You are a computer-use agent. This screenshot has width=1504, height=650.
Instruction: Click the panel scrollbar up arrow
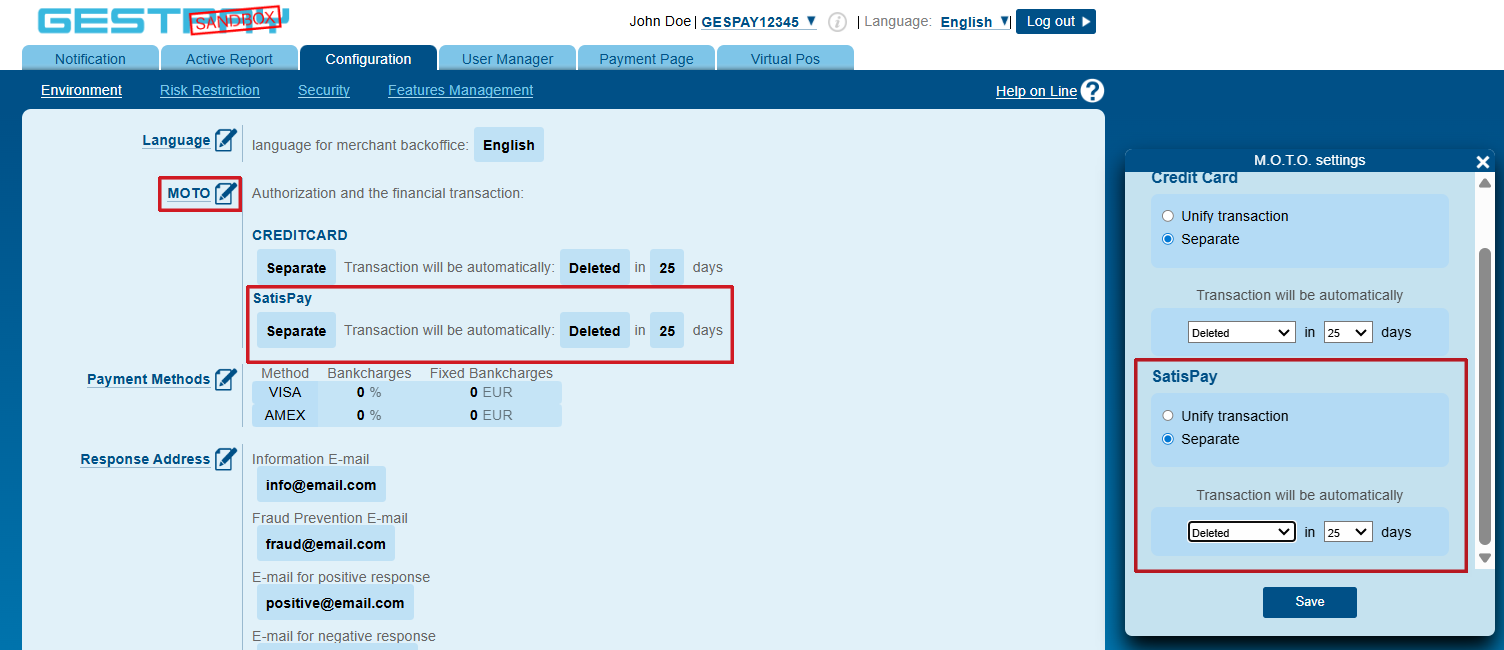(x=1485, y=183)
